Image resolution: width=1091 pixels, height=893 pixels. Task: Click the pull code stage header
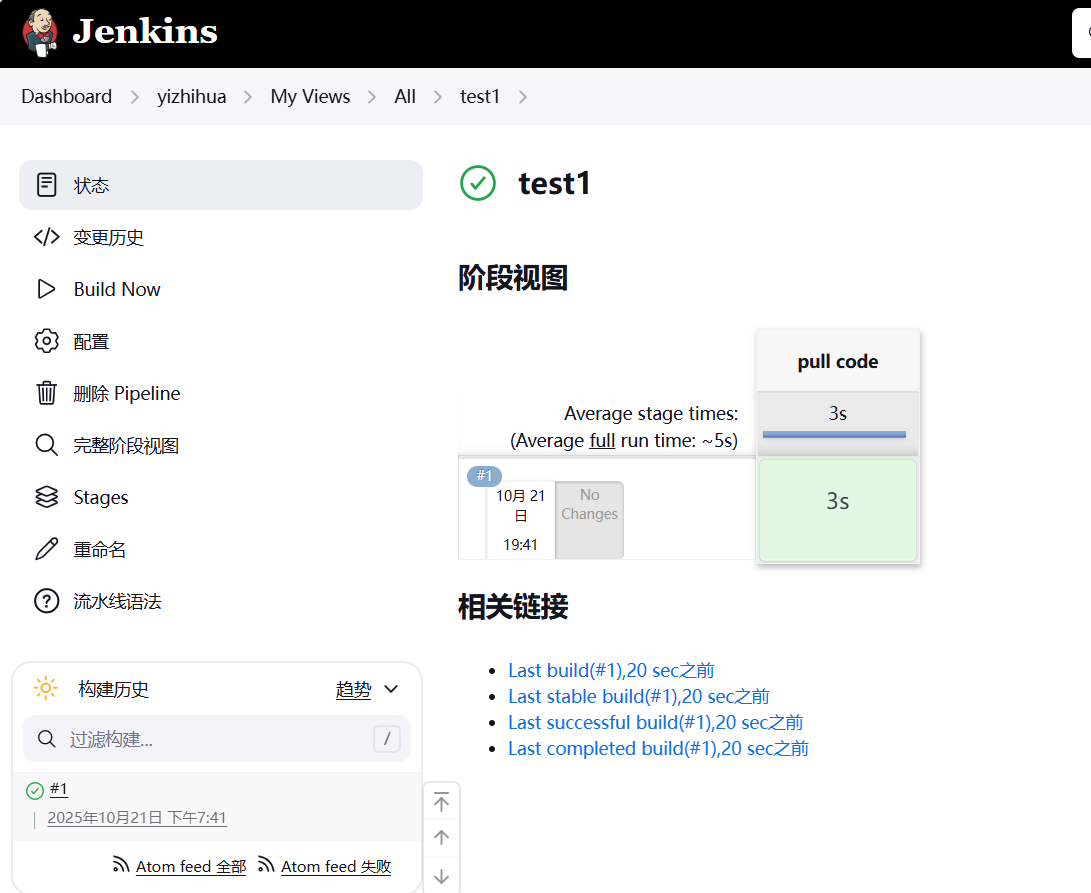coord(838,361)
